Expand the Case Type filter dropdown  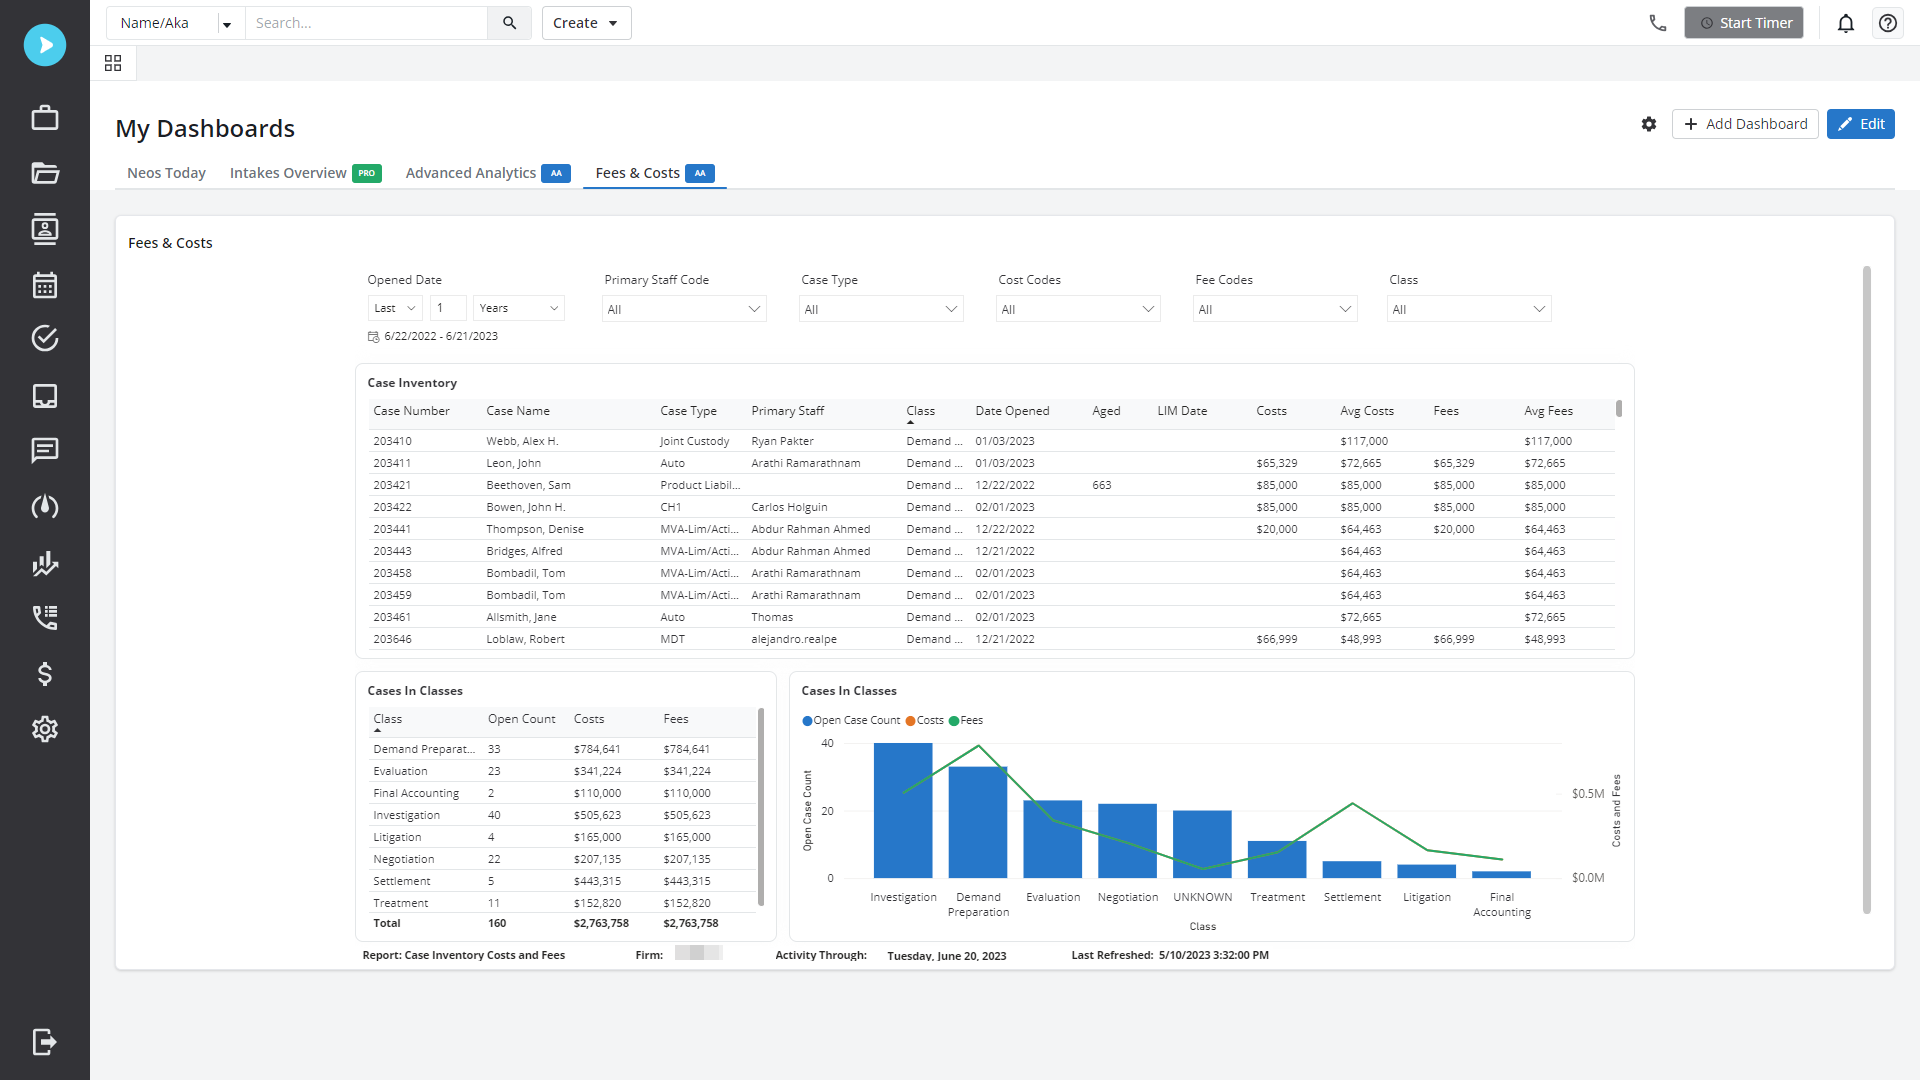[881, 309]
